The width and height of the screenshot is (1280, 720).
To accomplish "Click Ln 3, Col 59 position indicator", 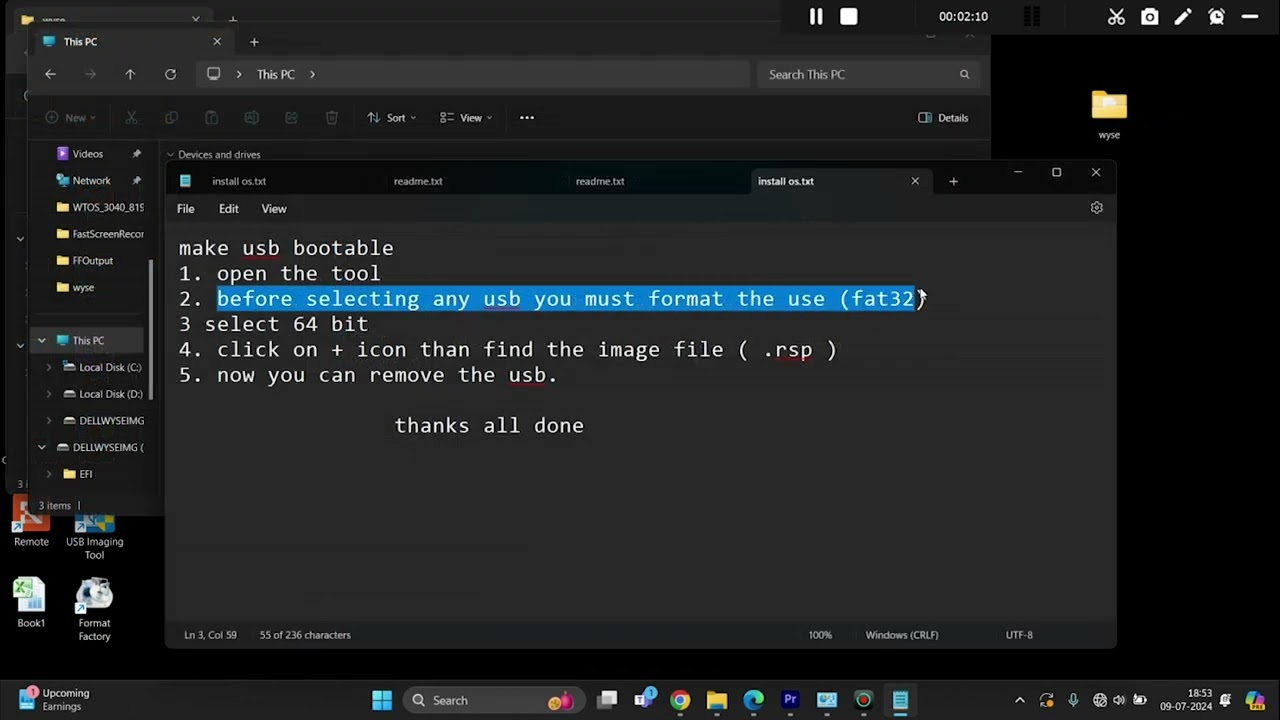I will click(210, 635).
